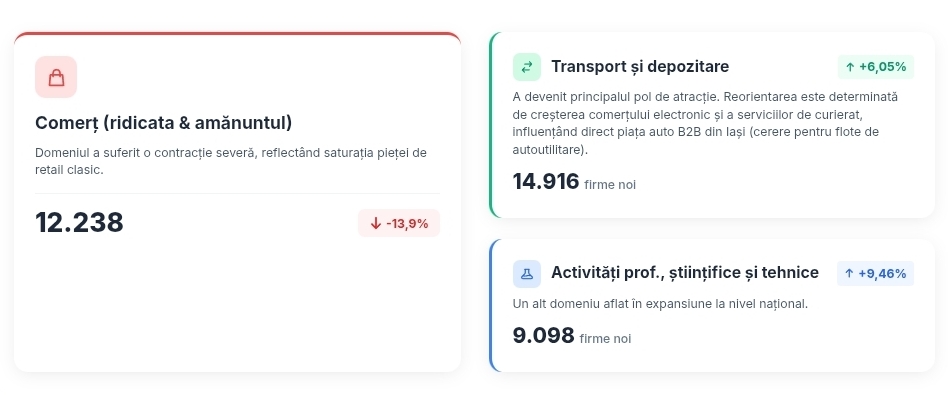Select the +9,46% growth badge
The width and height of the screenshot is (948, 395).
tap(875, 273)
